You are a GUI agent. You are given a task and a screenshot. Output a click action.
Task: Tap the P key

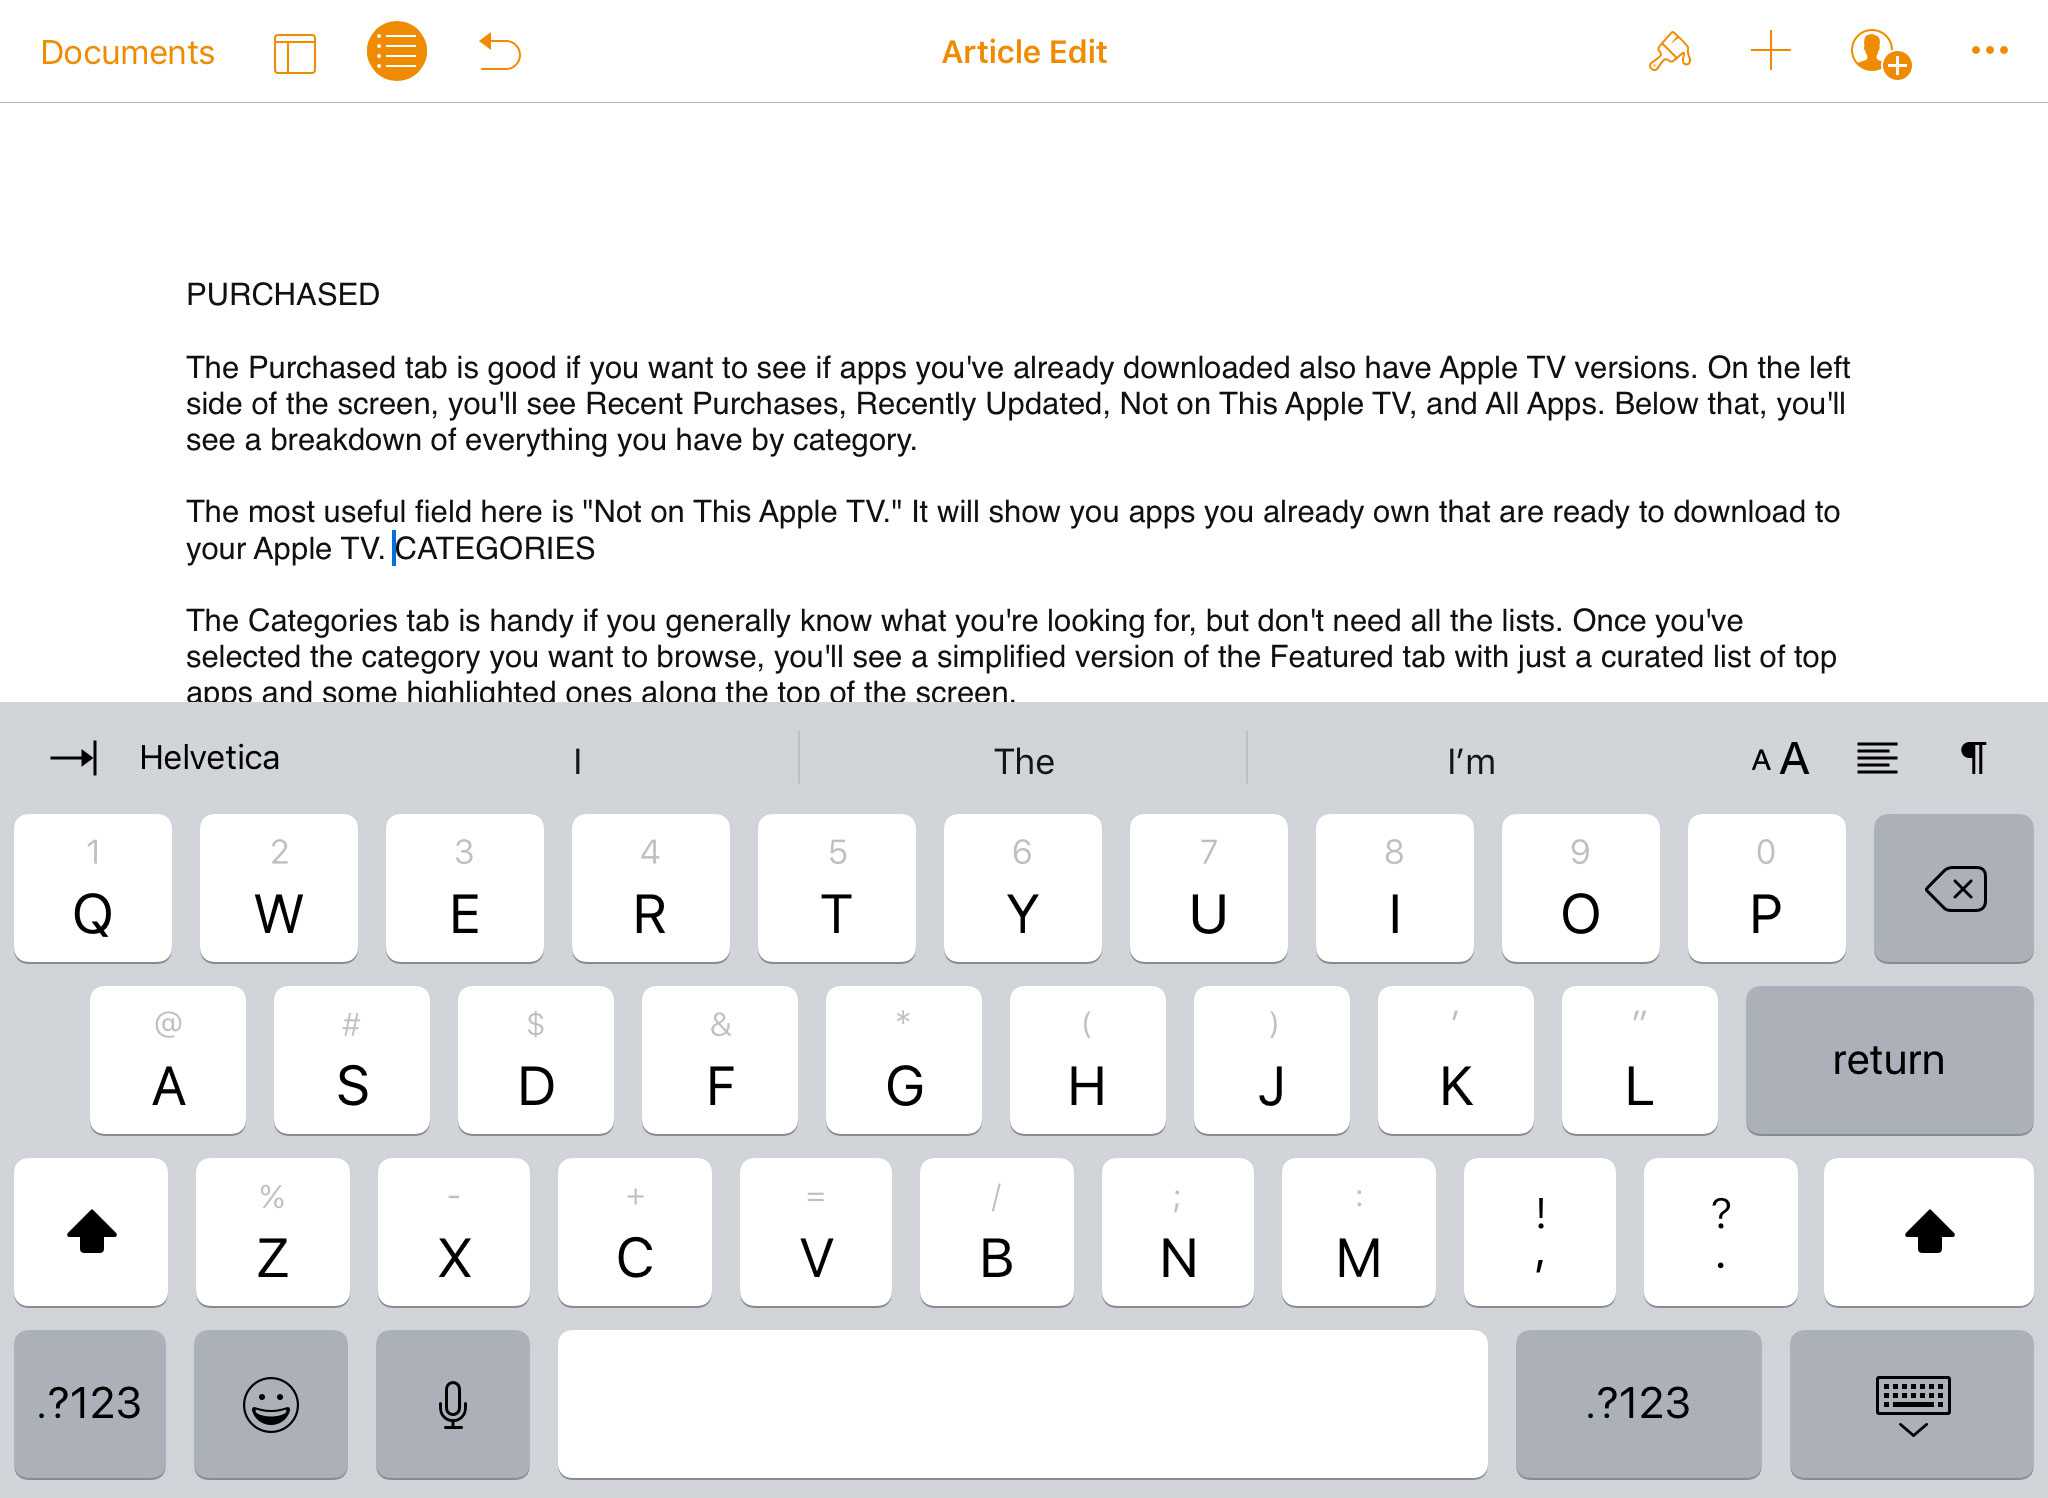coord(1767,888)
